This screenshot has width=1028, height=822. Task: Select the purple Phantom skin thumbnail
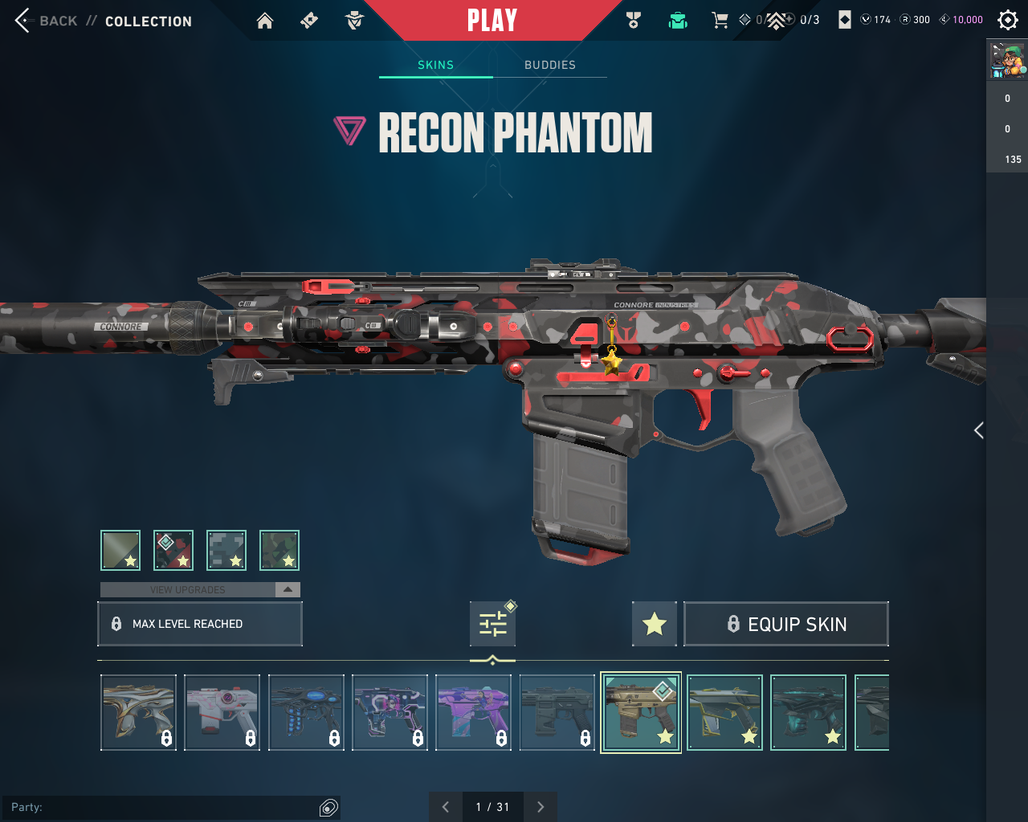click(473, 713)
